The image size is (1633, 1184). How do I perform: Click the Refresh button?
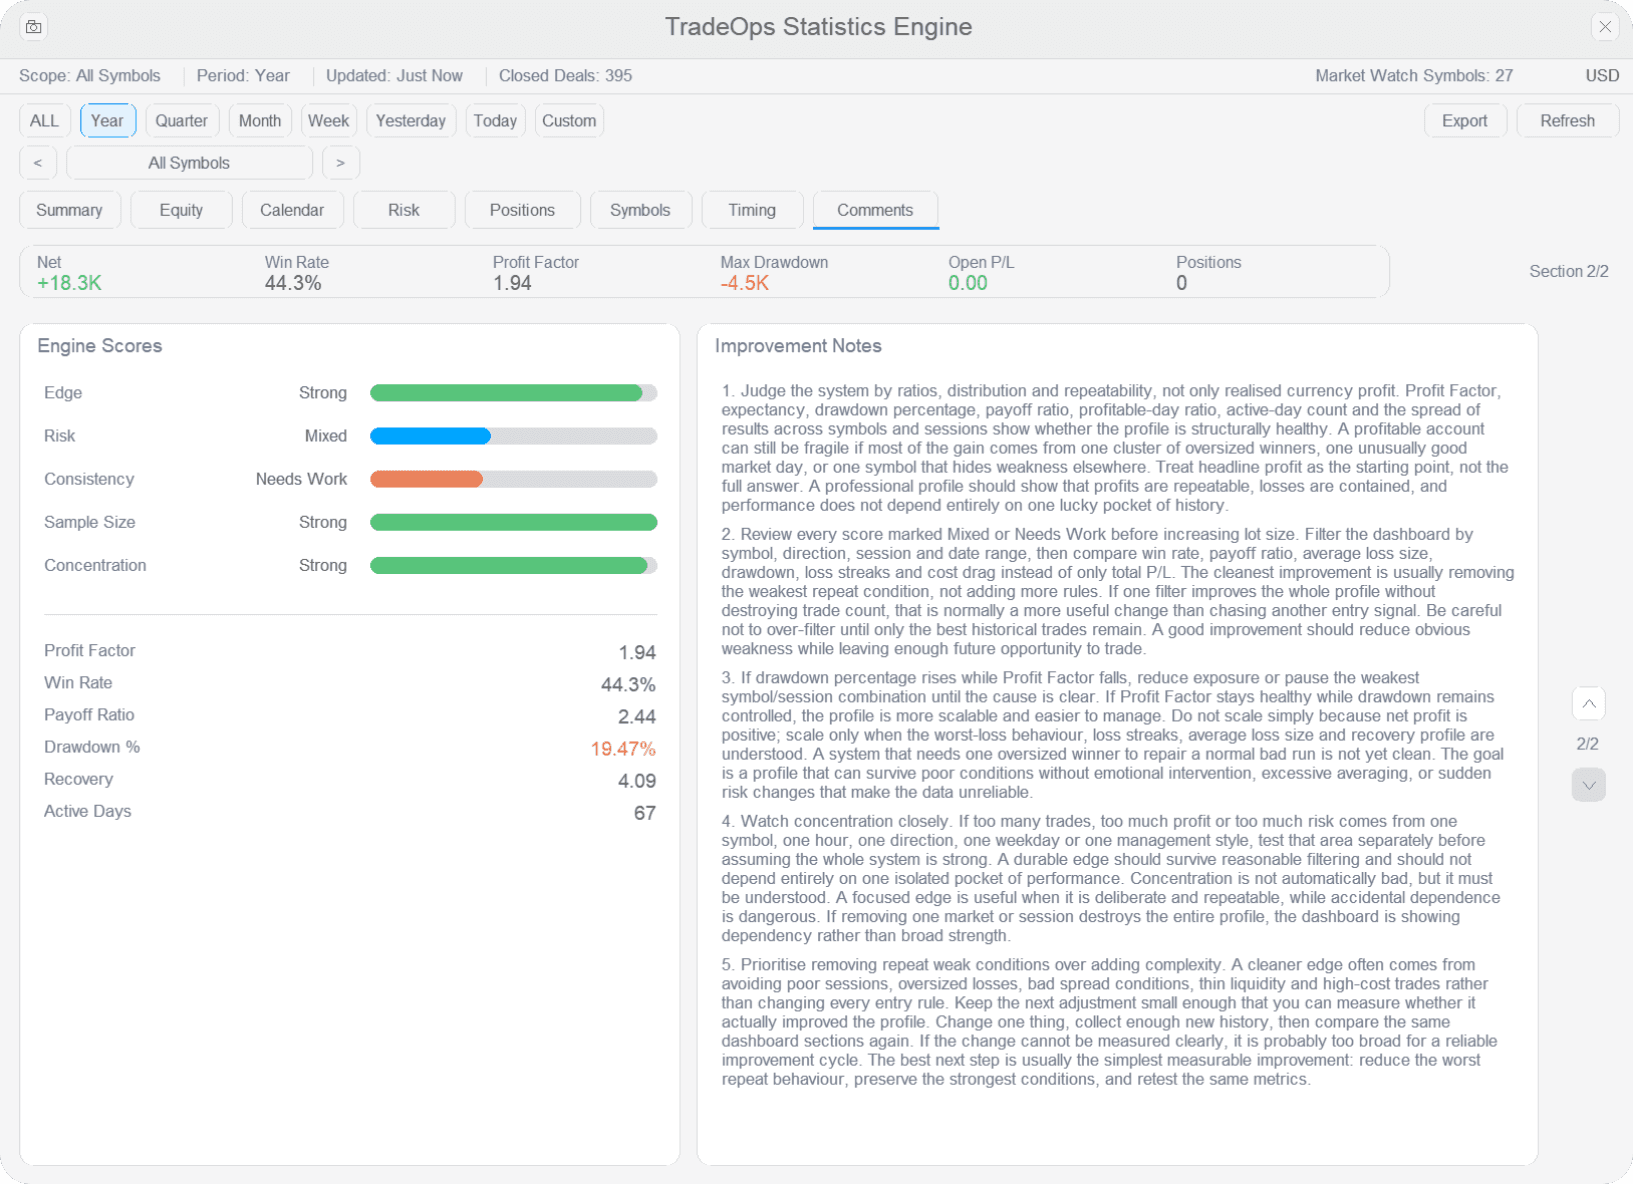pyautogui.click(x=1567, y=121)
